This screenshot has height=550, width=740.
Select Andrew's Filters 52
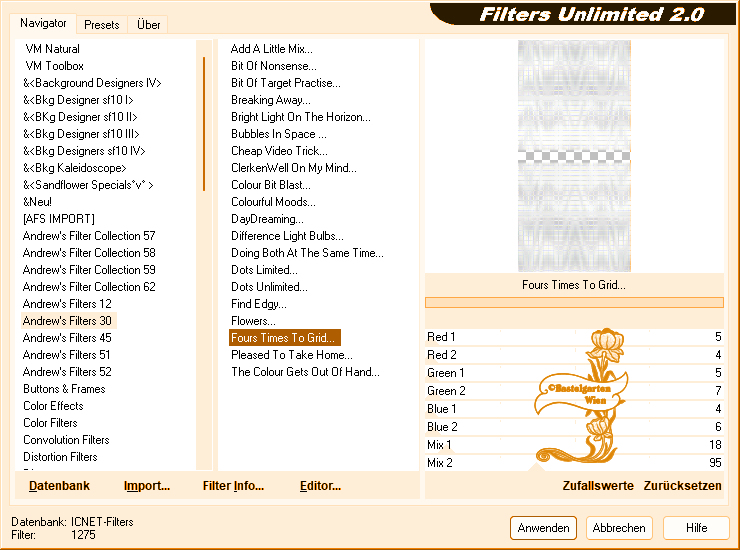coord(67,372)
